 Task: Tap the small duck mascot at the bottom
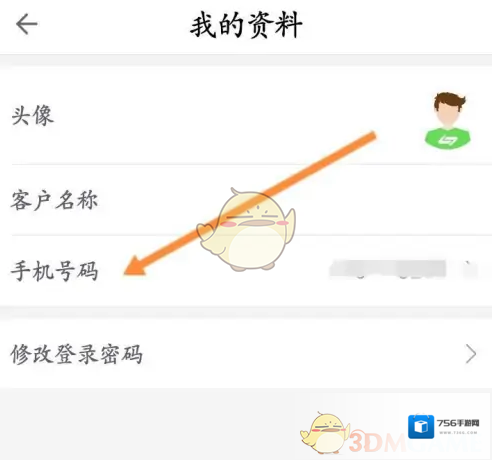[x=325, y=432]
